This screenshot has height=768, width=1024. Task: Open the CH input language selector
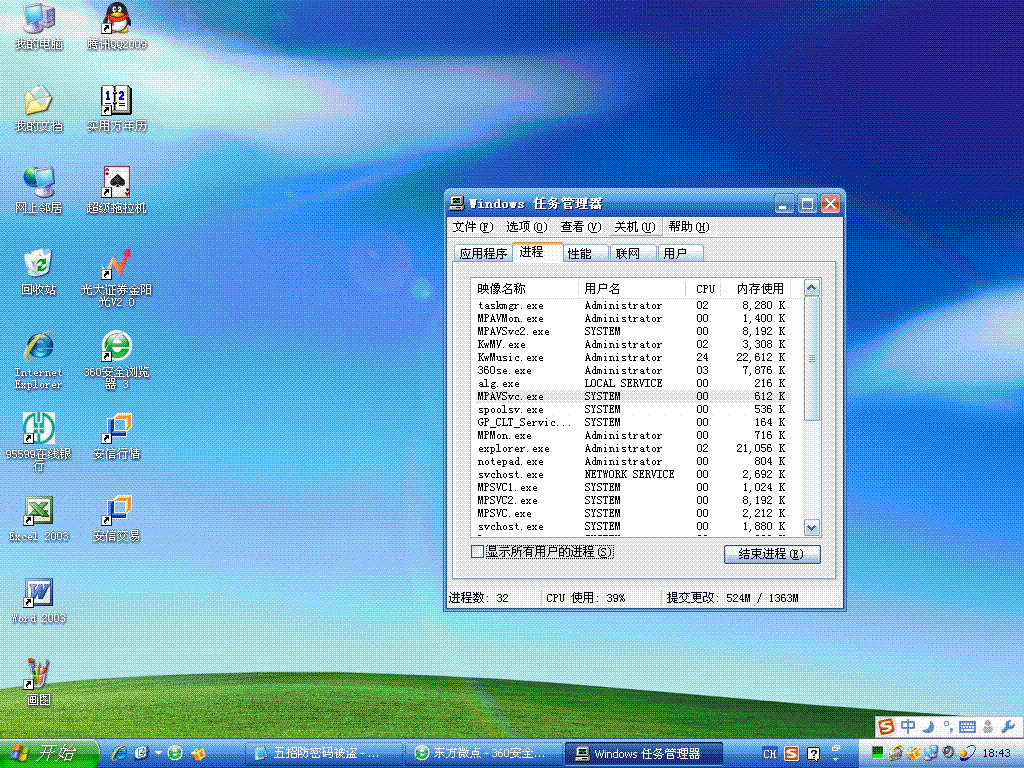click(x=770, y=754)
